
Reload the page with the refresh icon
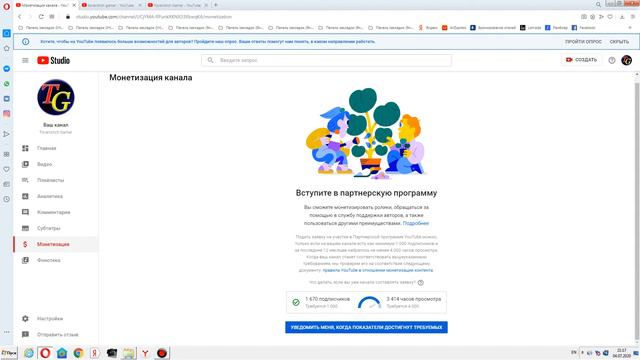(41, 17)
